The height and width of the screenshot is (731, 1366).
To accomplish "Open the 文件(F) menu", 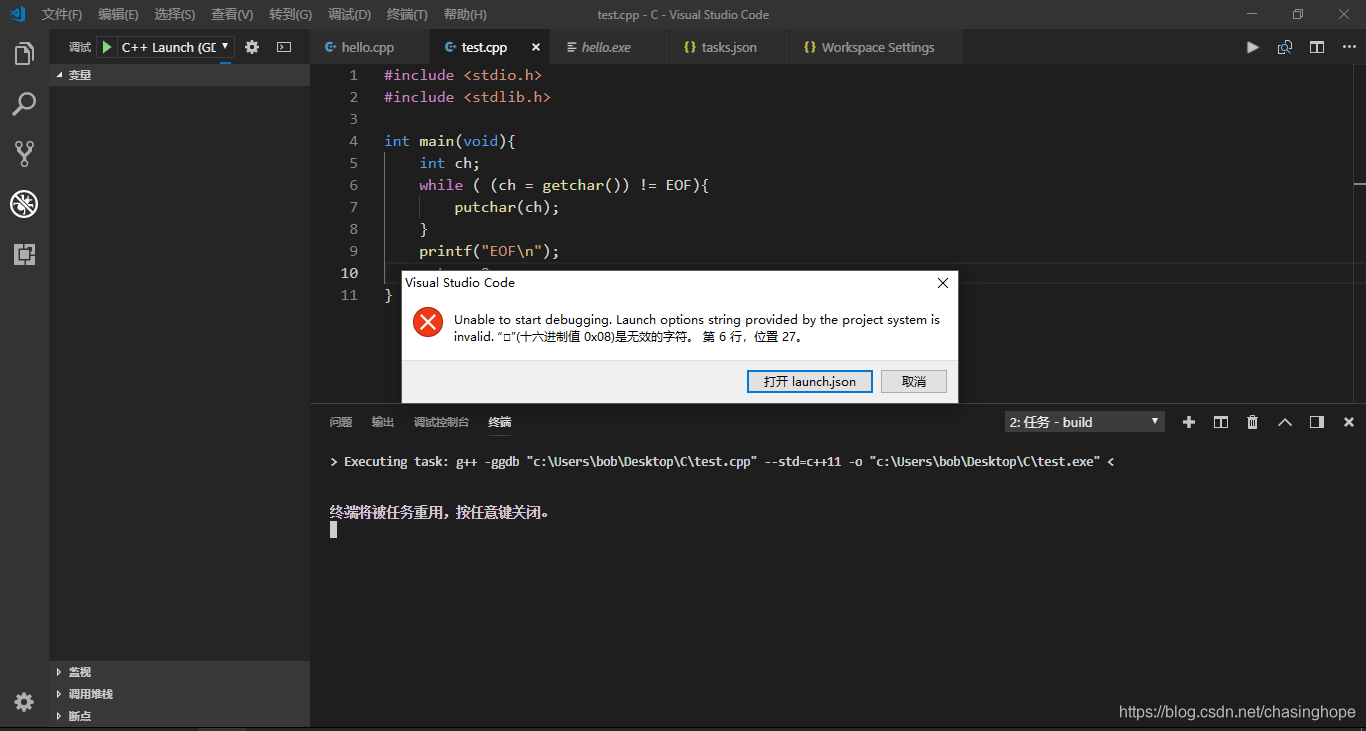I will pos(62,14).
